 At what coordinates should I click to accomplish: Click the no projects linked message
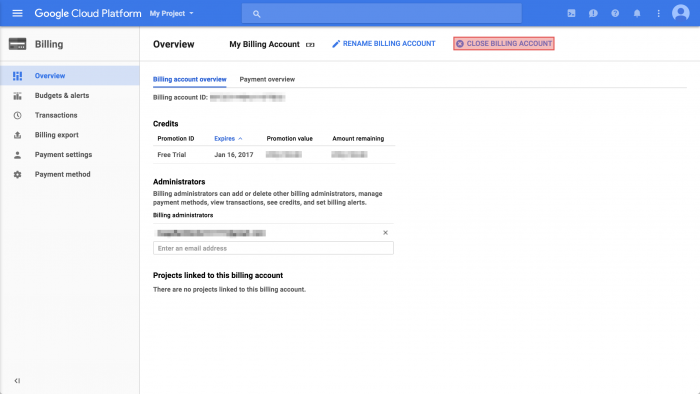[229, 290]
